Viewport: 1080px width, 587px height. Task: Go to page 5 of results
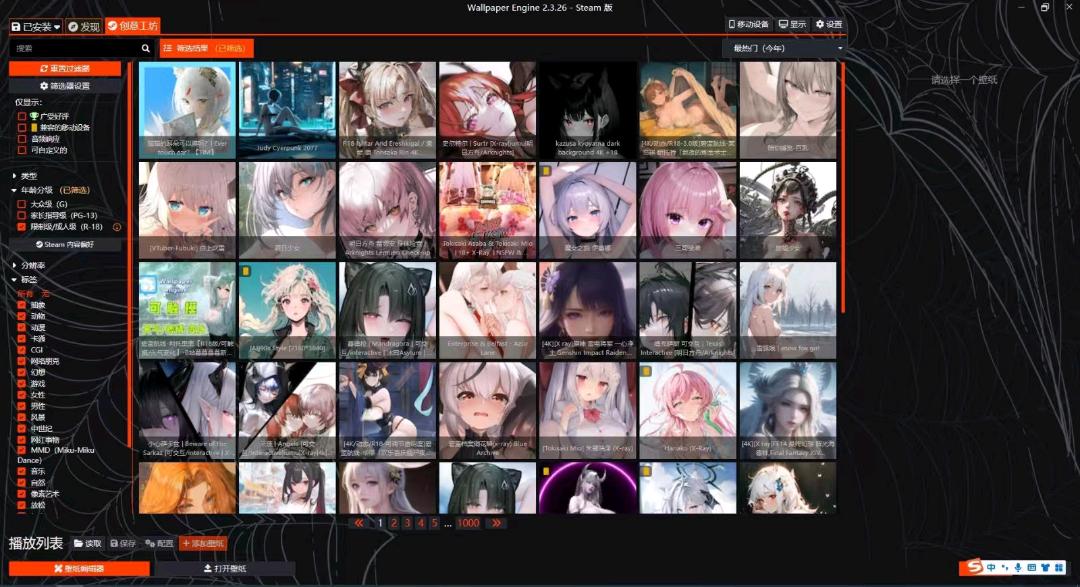point(435,524)
